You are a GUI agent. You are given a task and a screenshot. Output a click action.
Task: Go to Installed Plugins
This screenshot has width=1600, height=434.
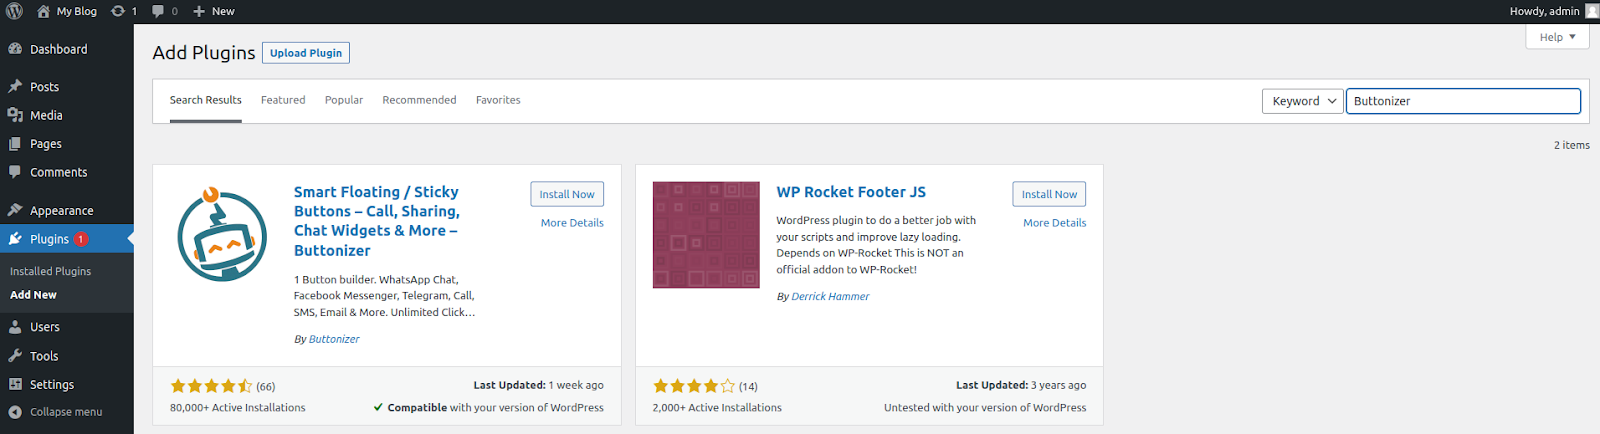[x=50, y=271]
